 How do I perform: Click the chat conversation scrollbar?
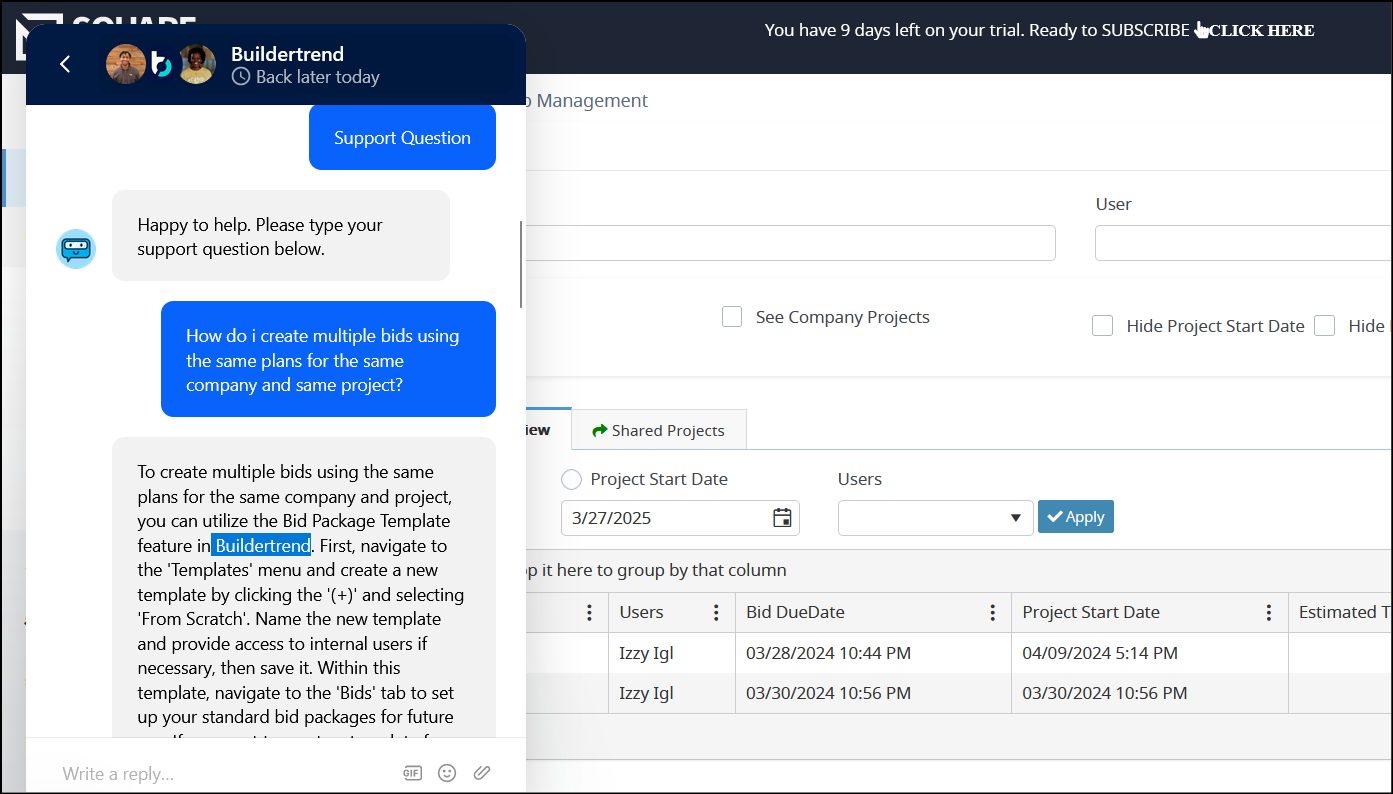[x=521, y=264]
